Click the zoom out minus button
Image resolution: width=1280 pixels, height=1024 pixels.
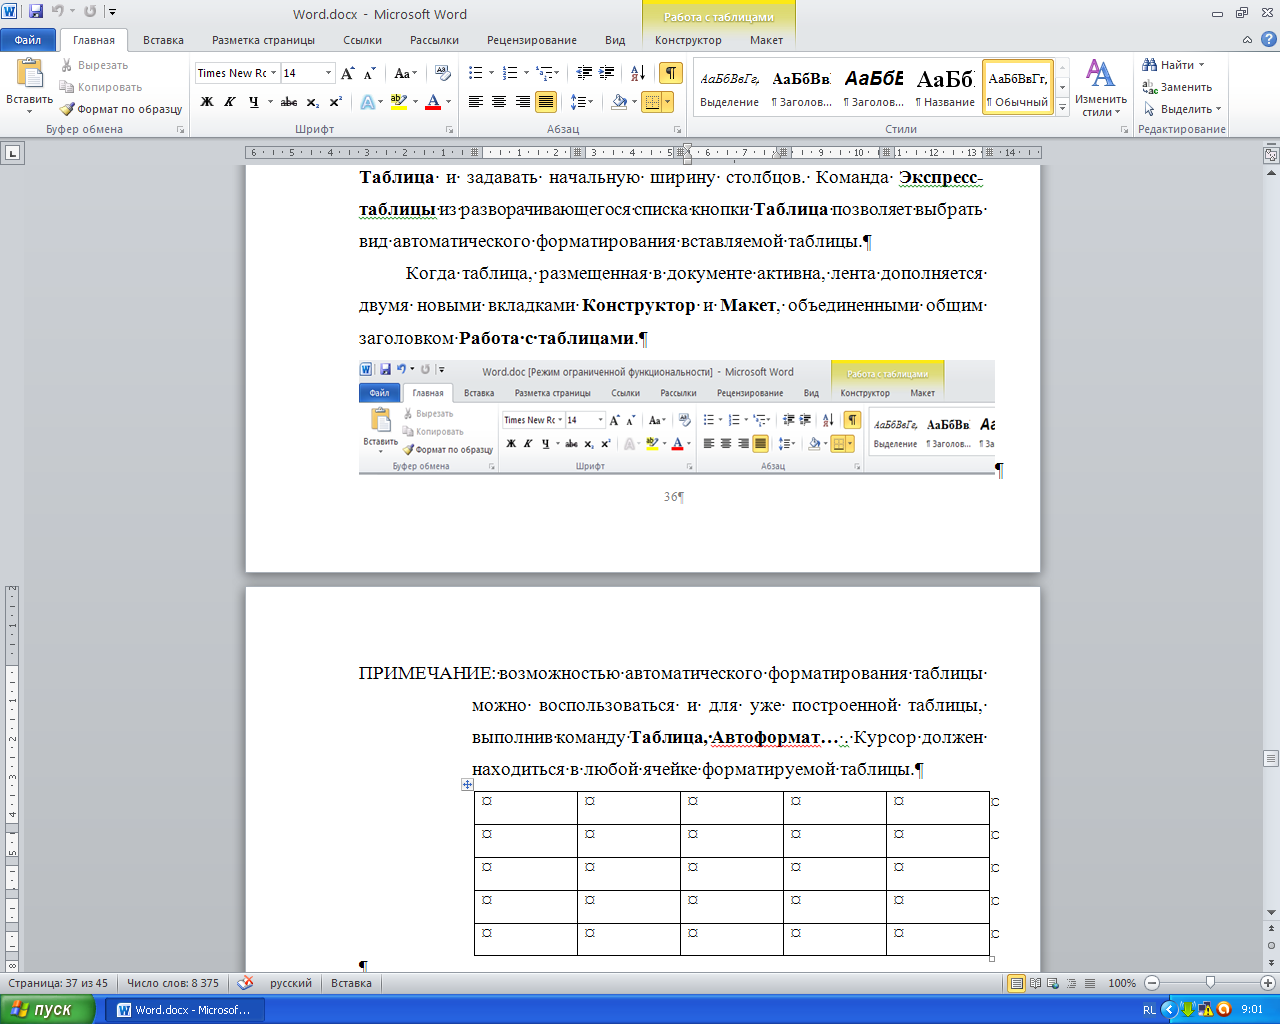1152,983
